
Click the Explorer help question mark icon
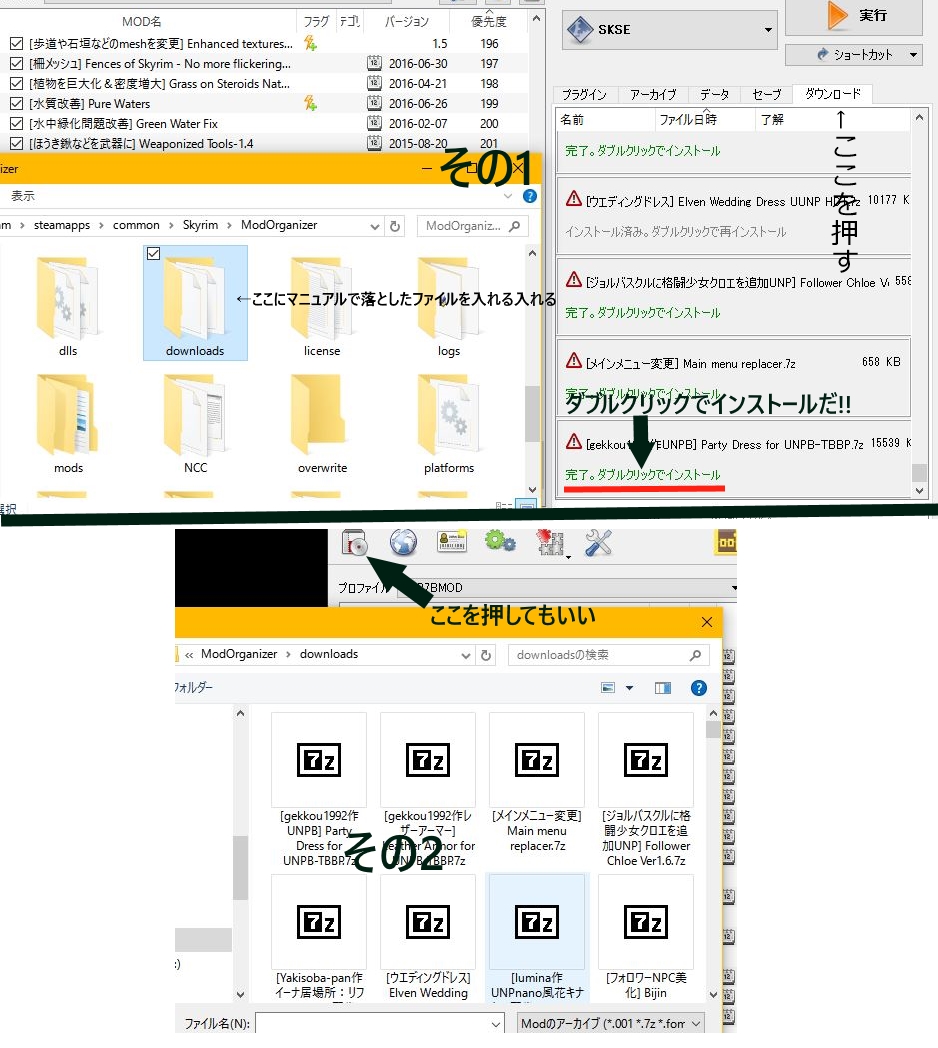[530, 196]
